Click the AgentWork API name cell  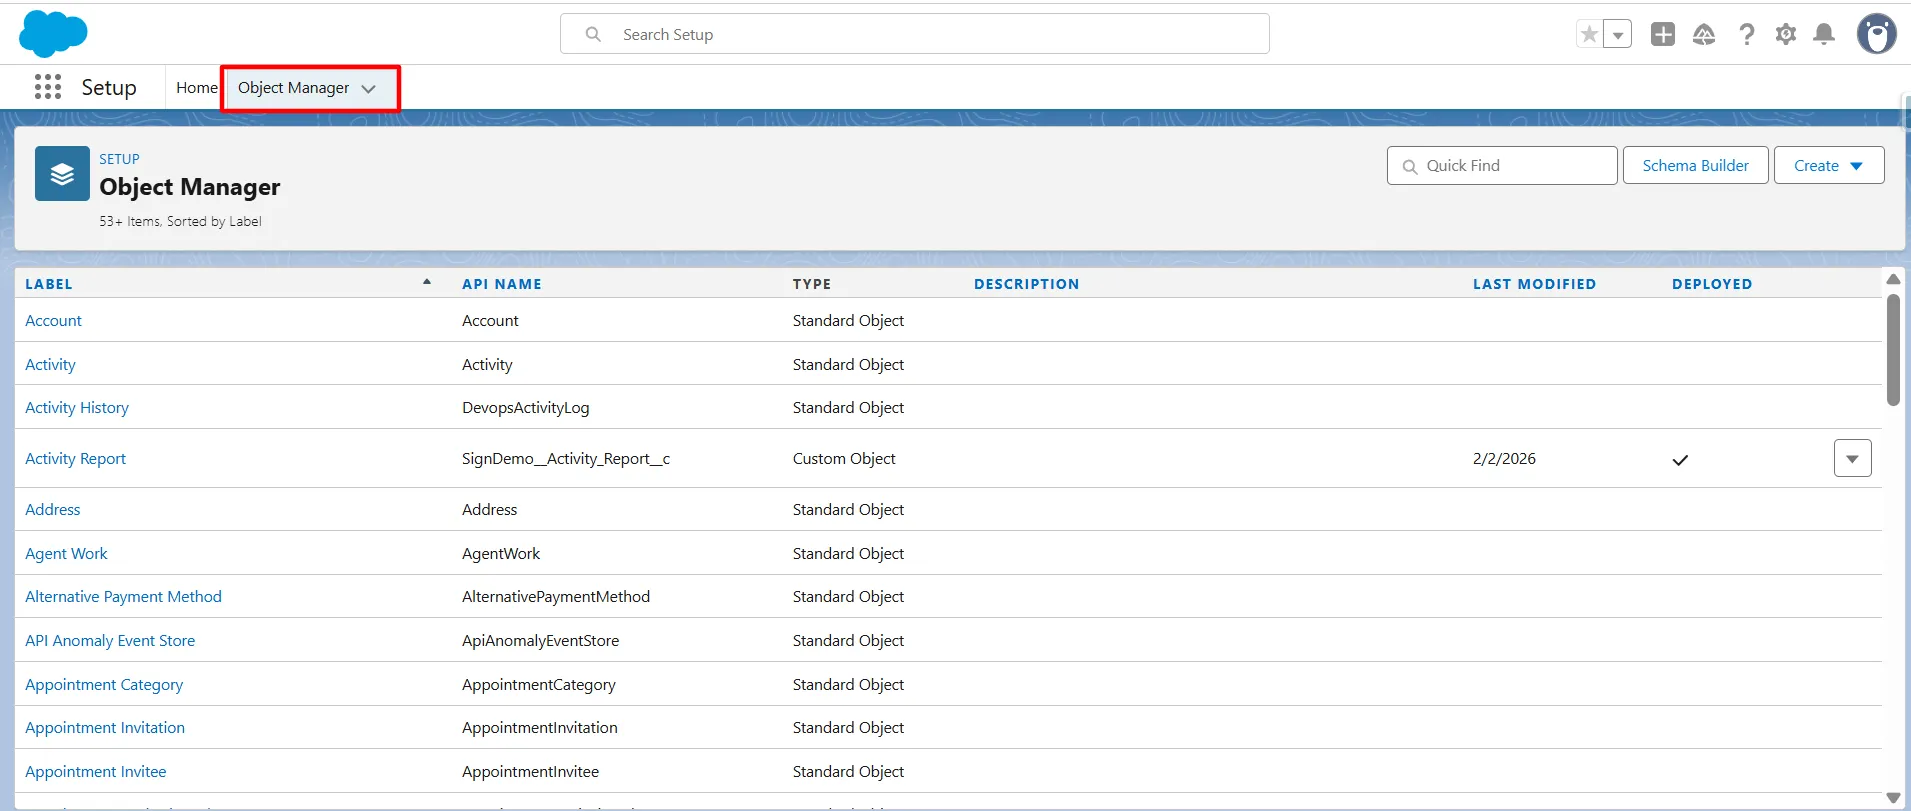(x=501, y=554)
